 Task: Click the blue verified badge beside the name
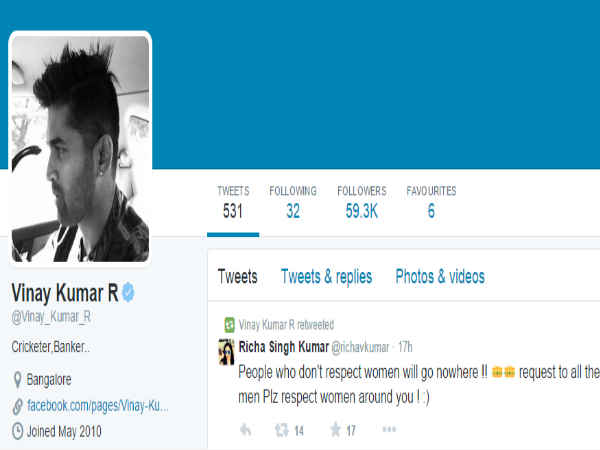click(x=129, y=293)
